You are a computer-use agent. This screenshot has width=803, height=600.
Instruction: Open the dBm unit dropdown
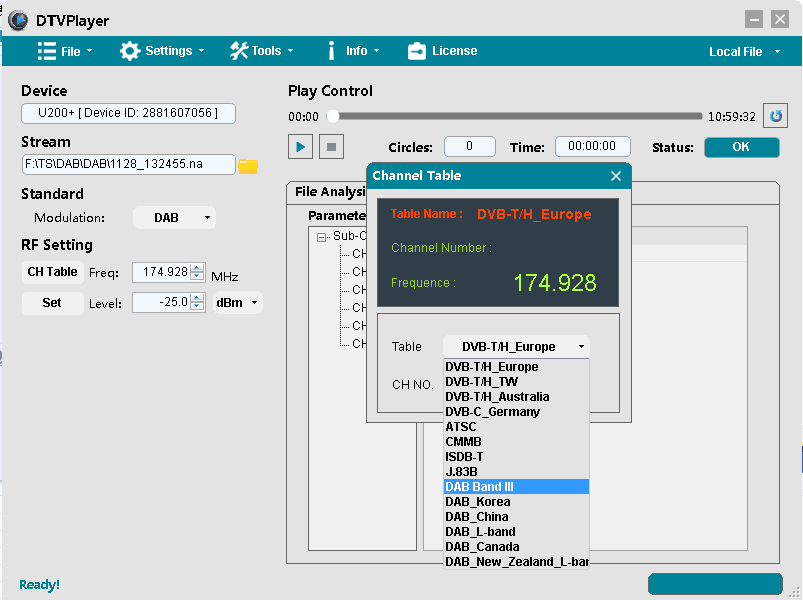(237, 303)
